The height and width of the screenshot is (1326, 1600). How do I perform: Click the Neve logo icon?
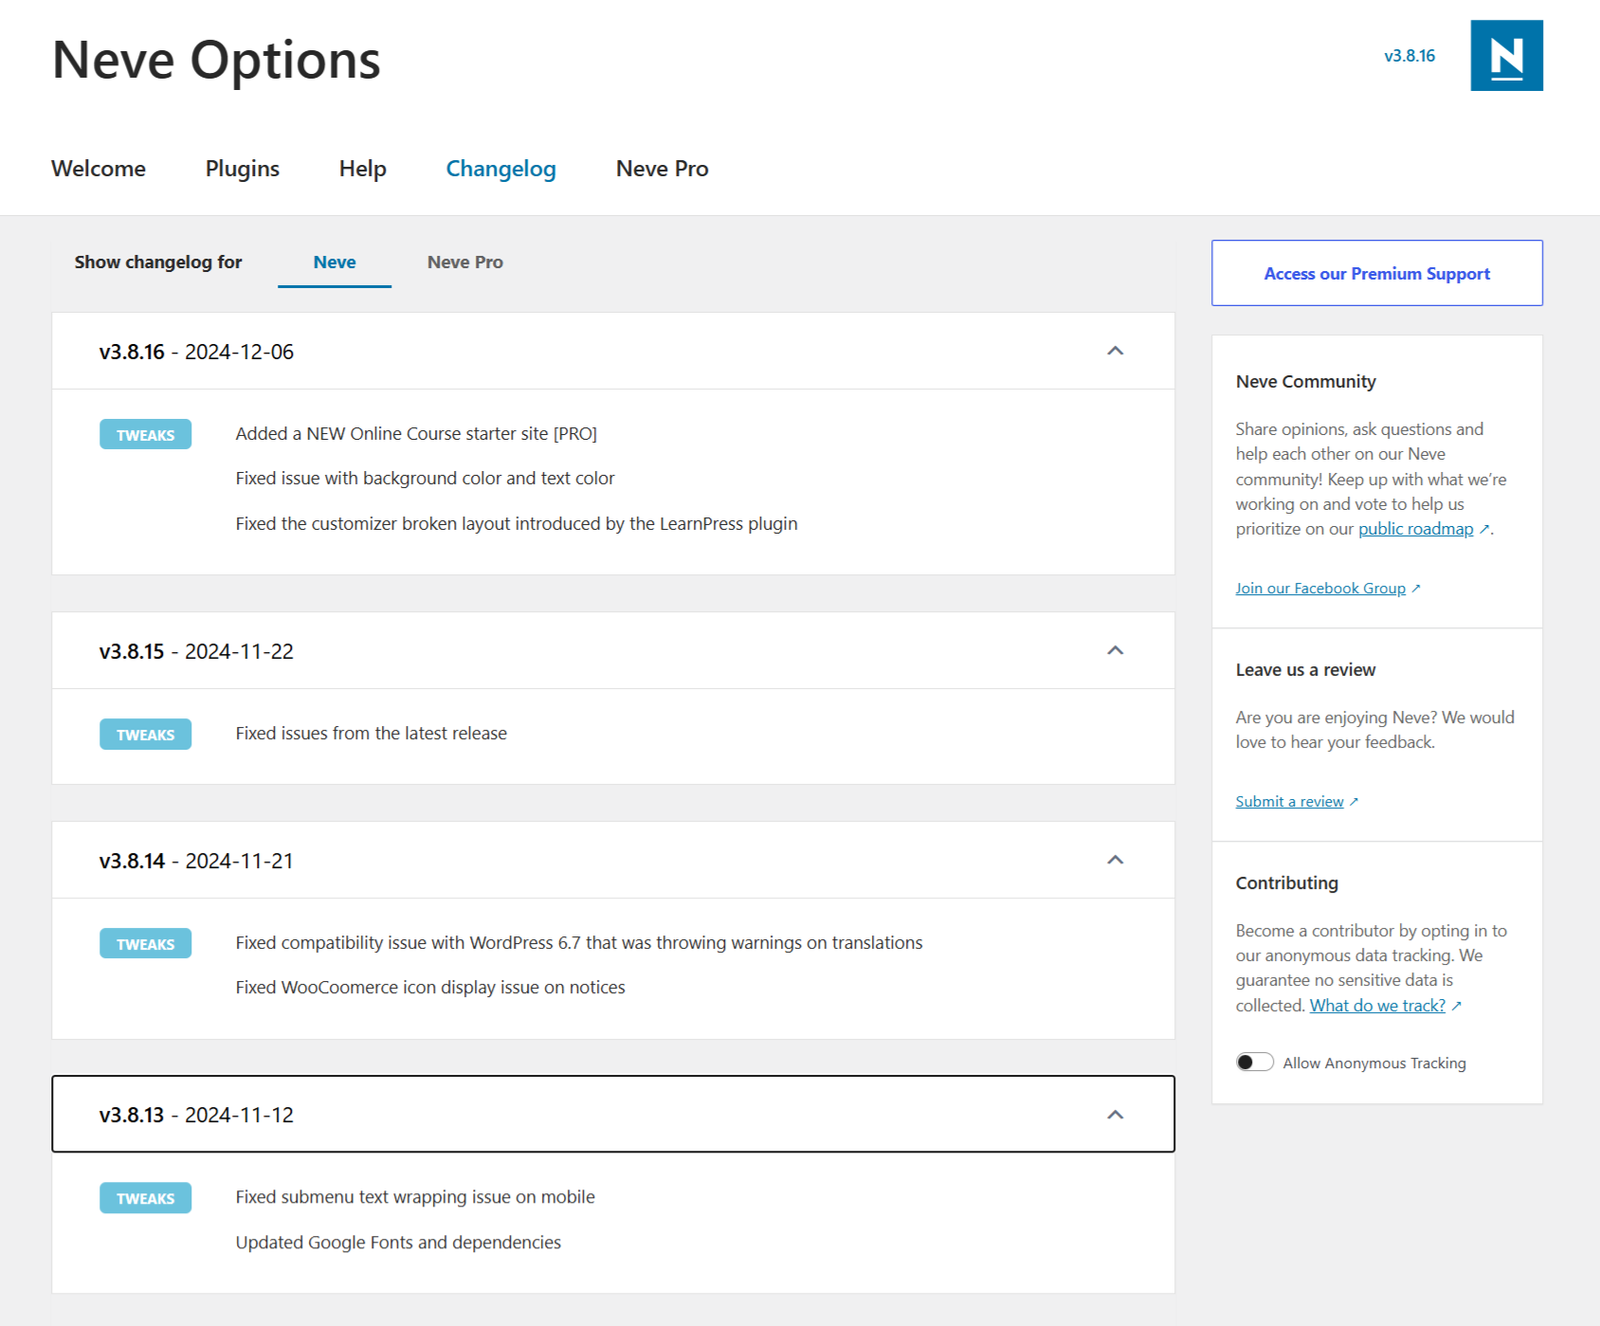tap(1505, 56)
